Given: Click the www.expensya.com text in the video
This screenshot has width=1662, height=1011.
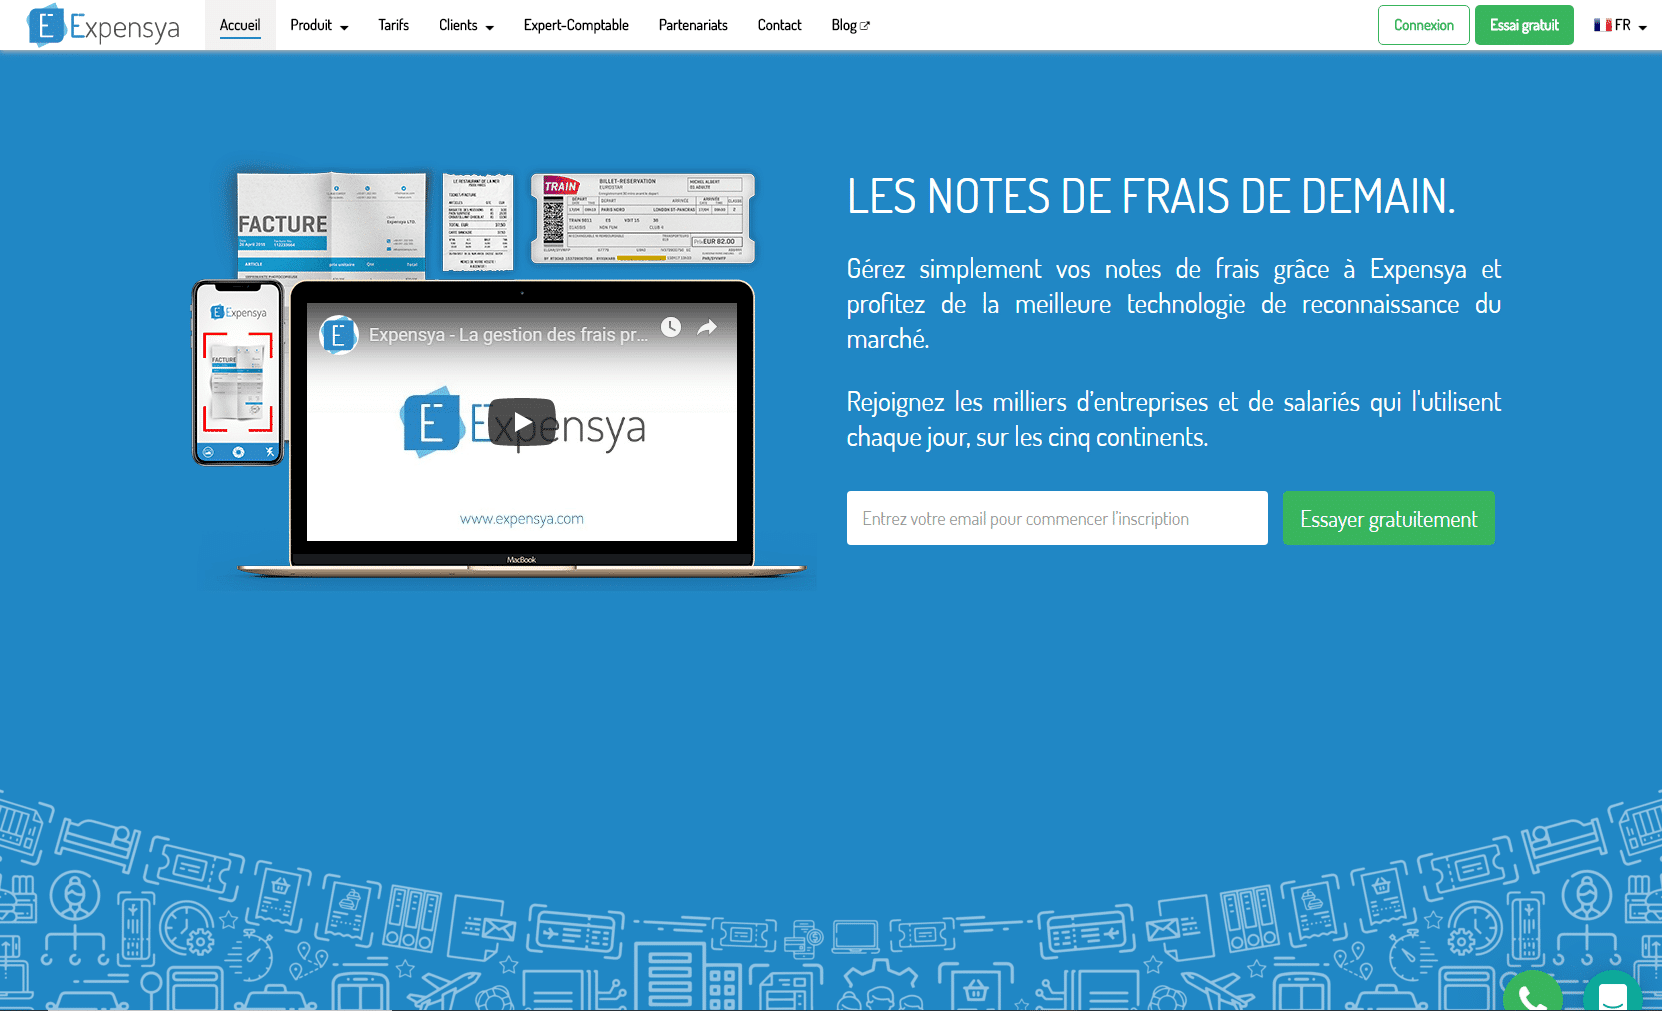Looking at the screenshot, I should click(522, 519).
